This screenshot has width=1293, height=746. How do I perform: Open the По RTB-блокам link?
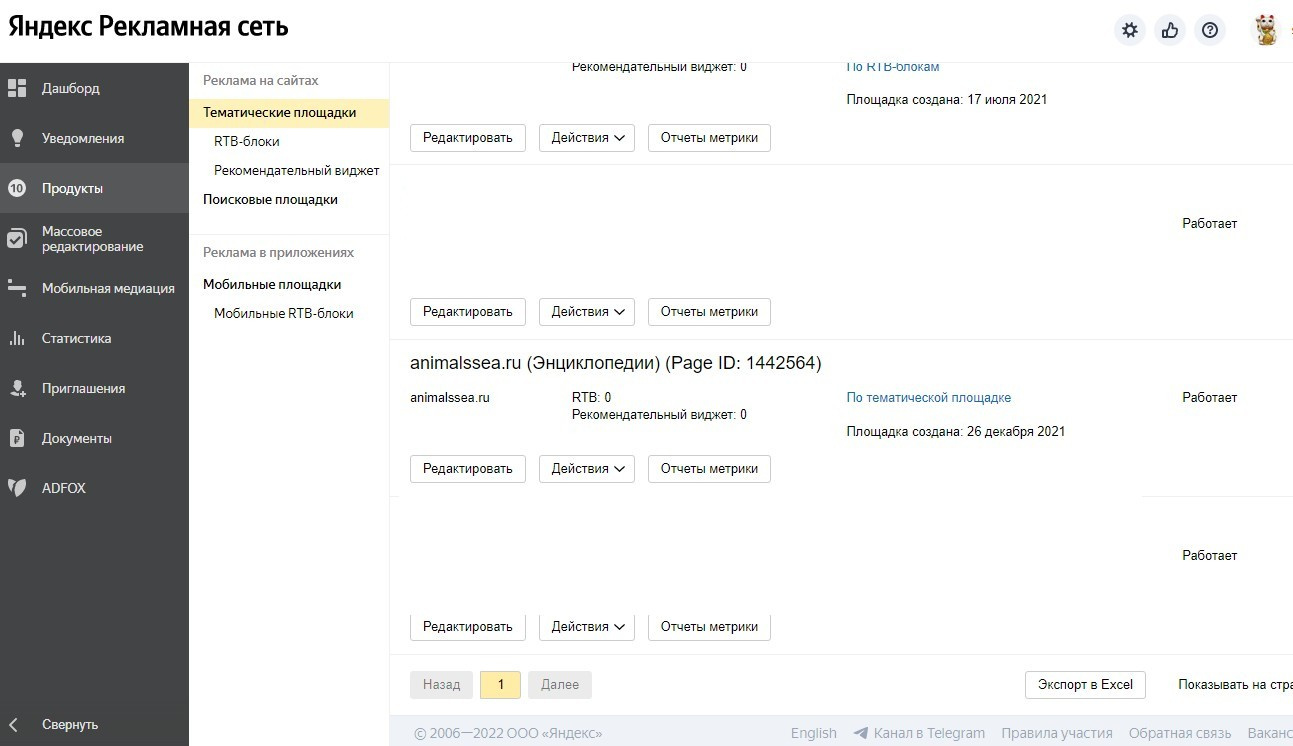point(893,67)
